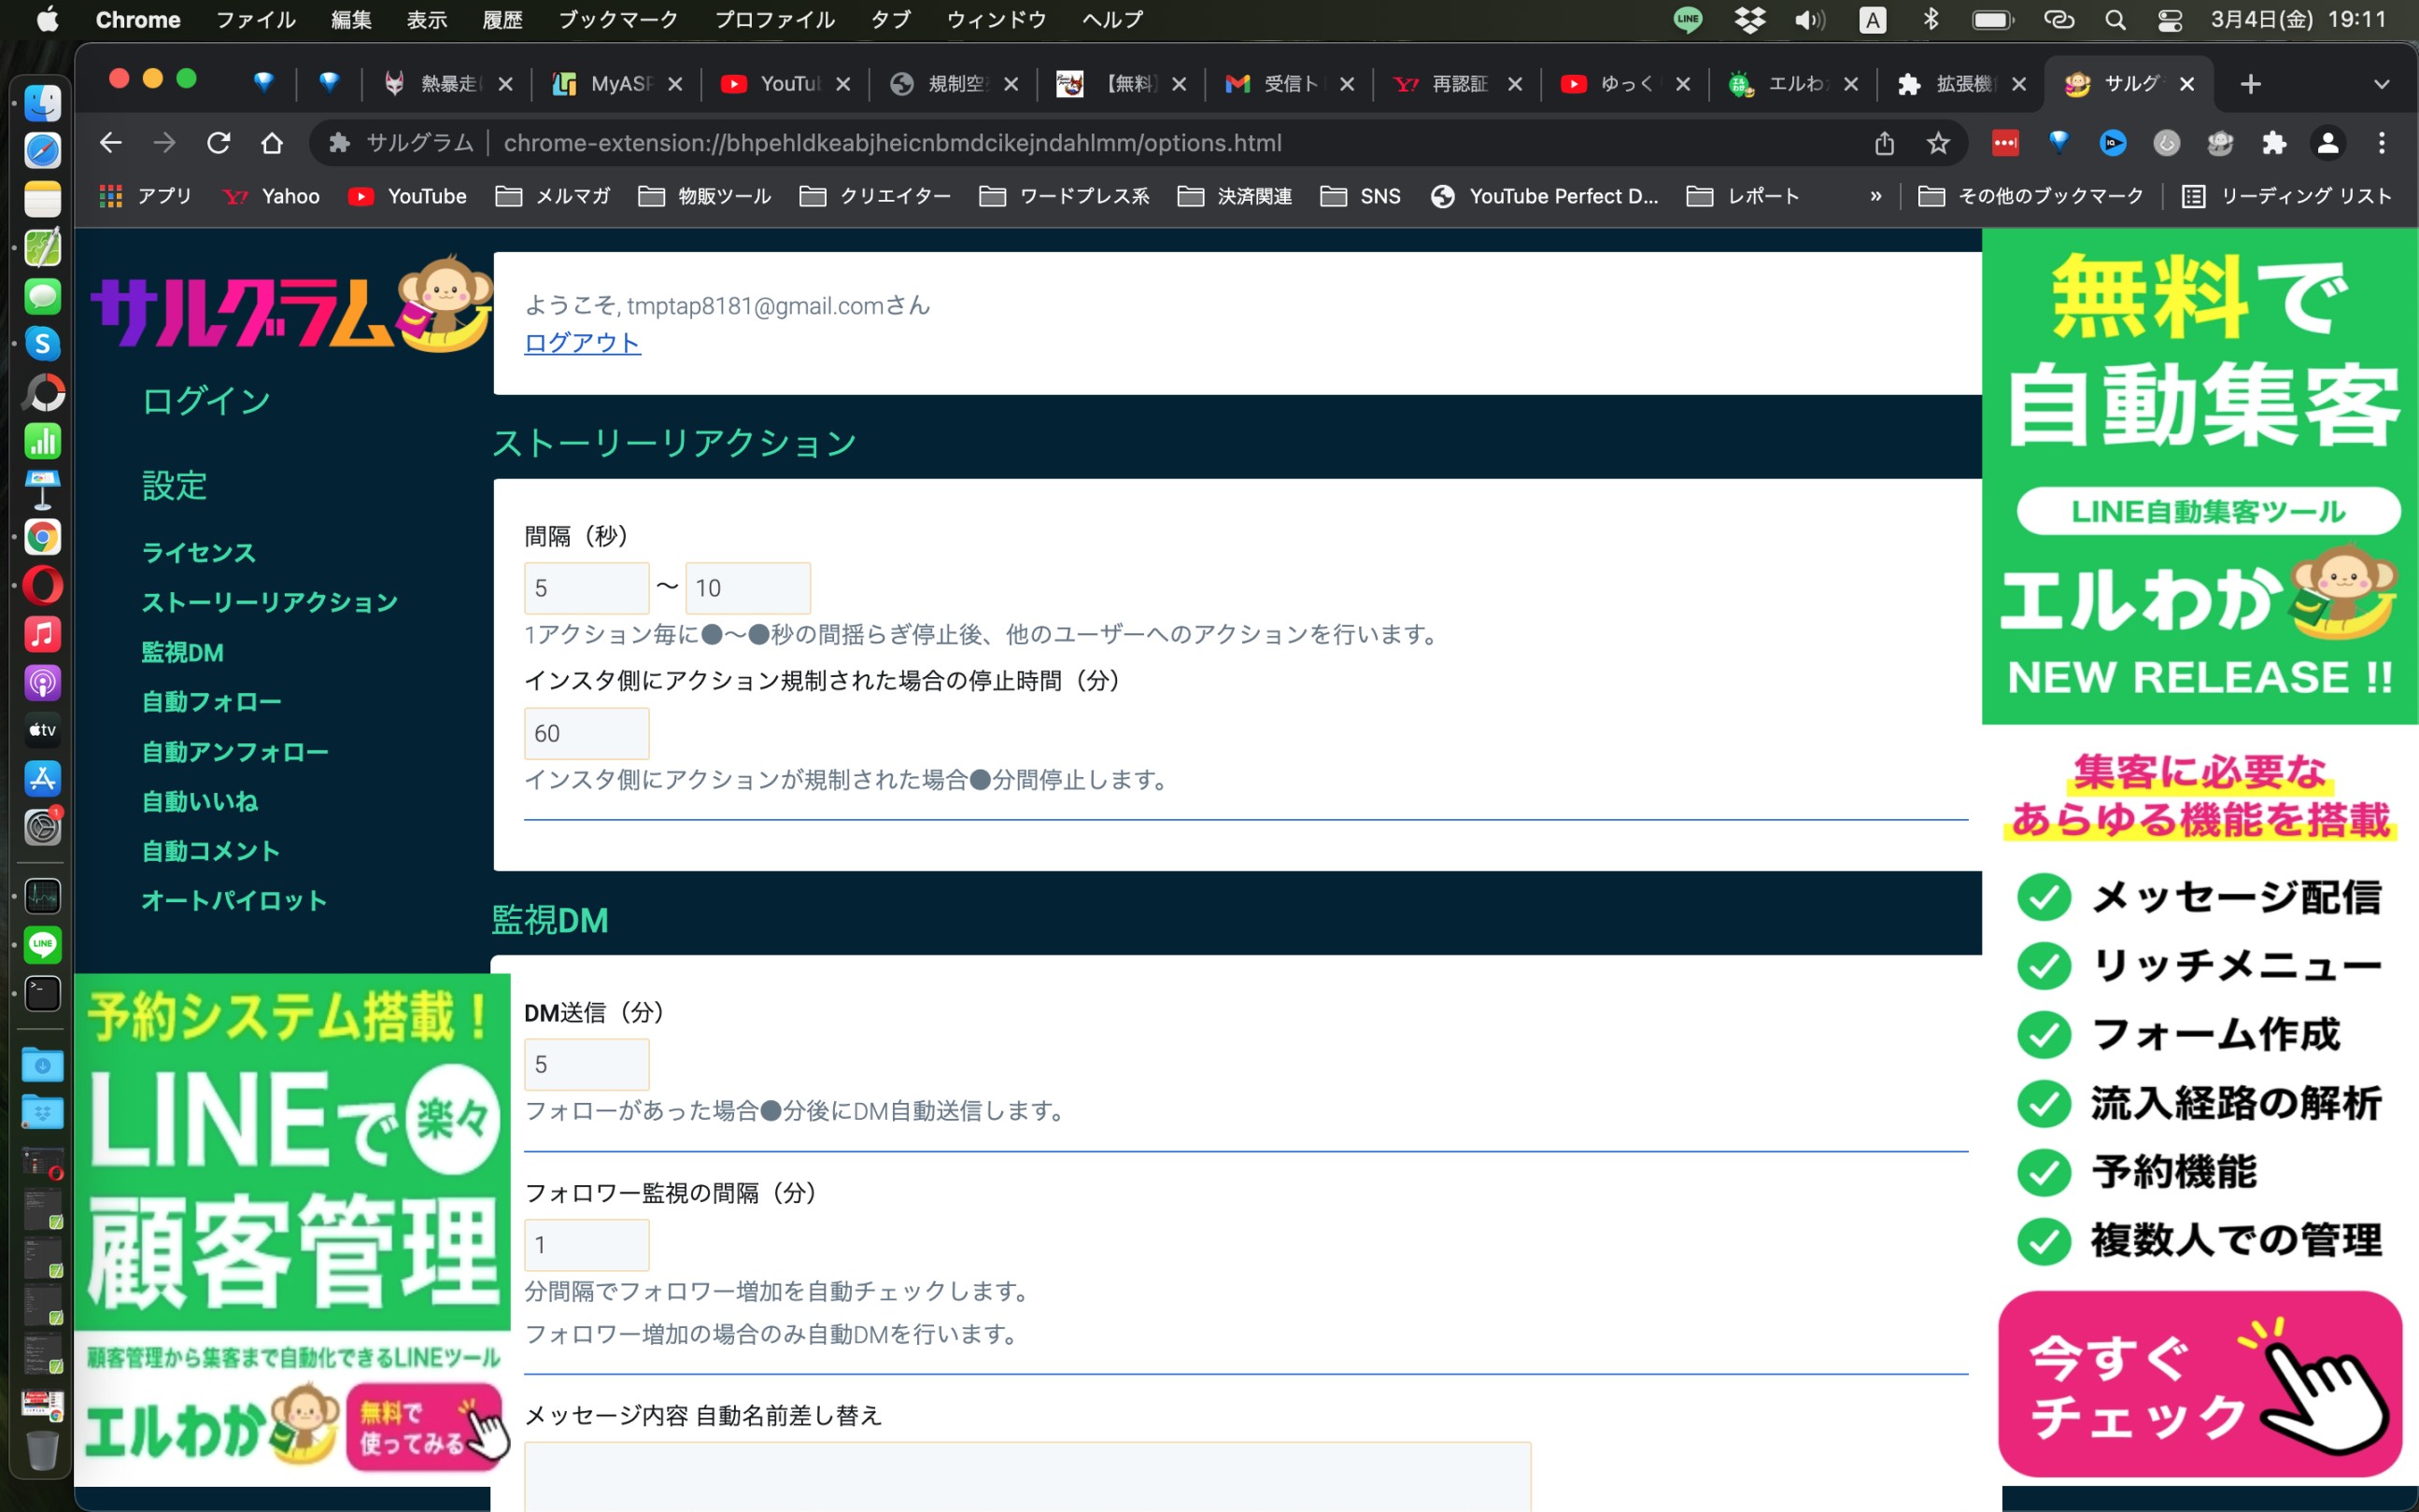Screen dimensions: 2419x1512
Task: Go to 自動フォロー in the sidebar
Action: click(x=211, y=702)
